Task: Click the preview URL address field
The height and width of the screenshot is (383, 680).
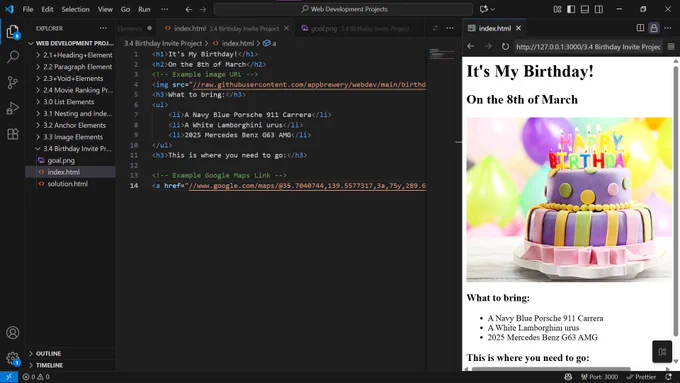Action: (x=588, y=47)
